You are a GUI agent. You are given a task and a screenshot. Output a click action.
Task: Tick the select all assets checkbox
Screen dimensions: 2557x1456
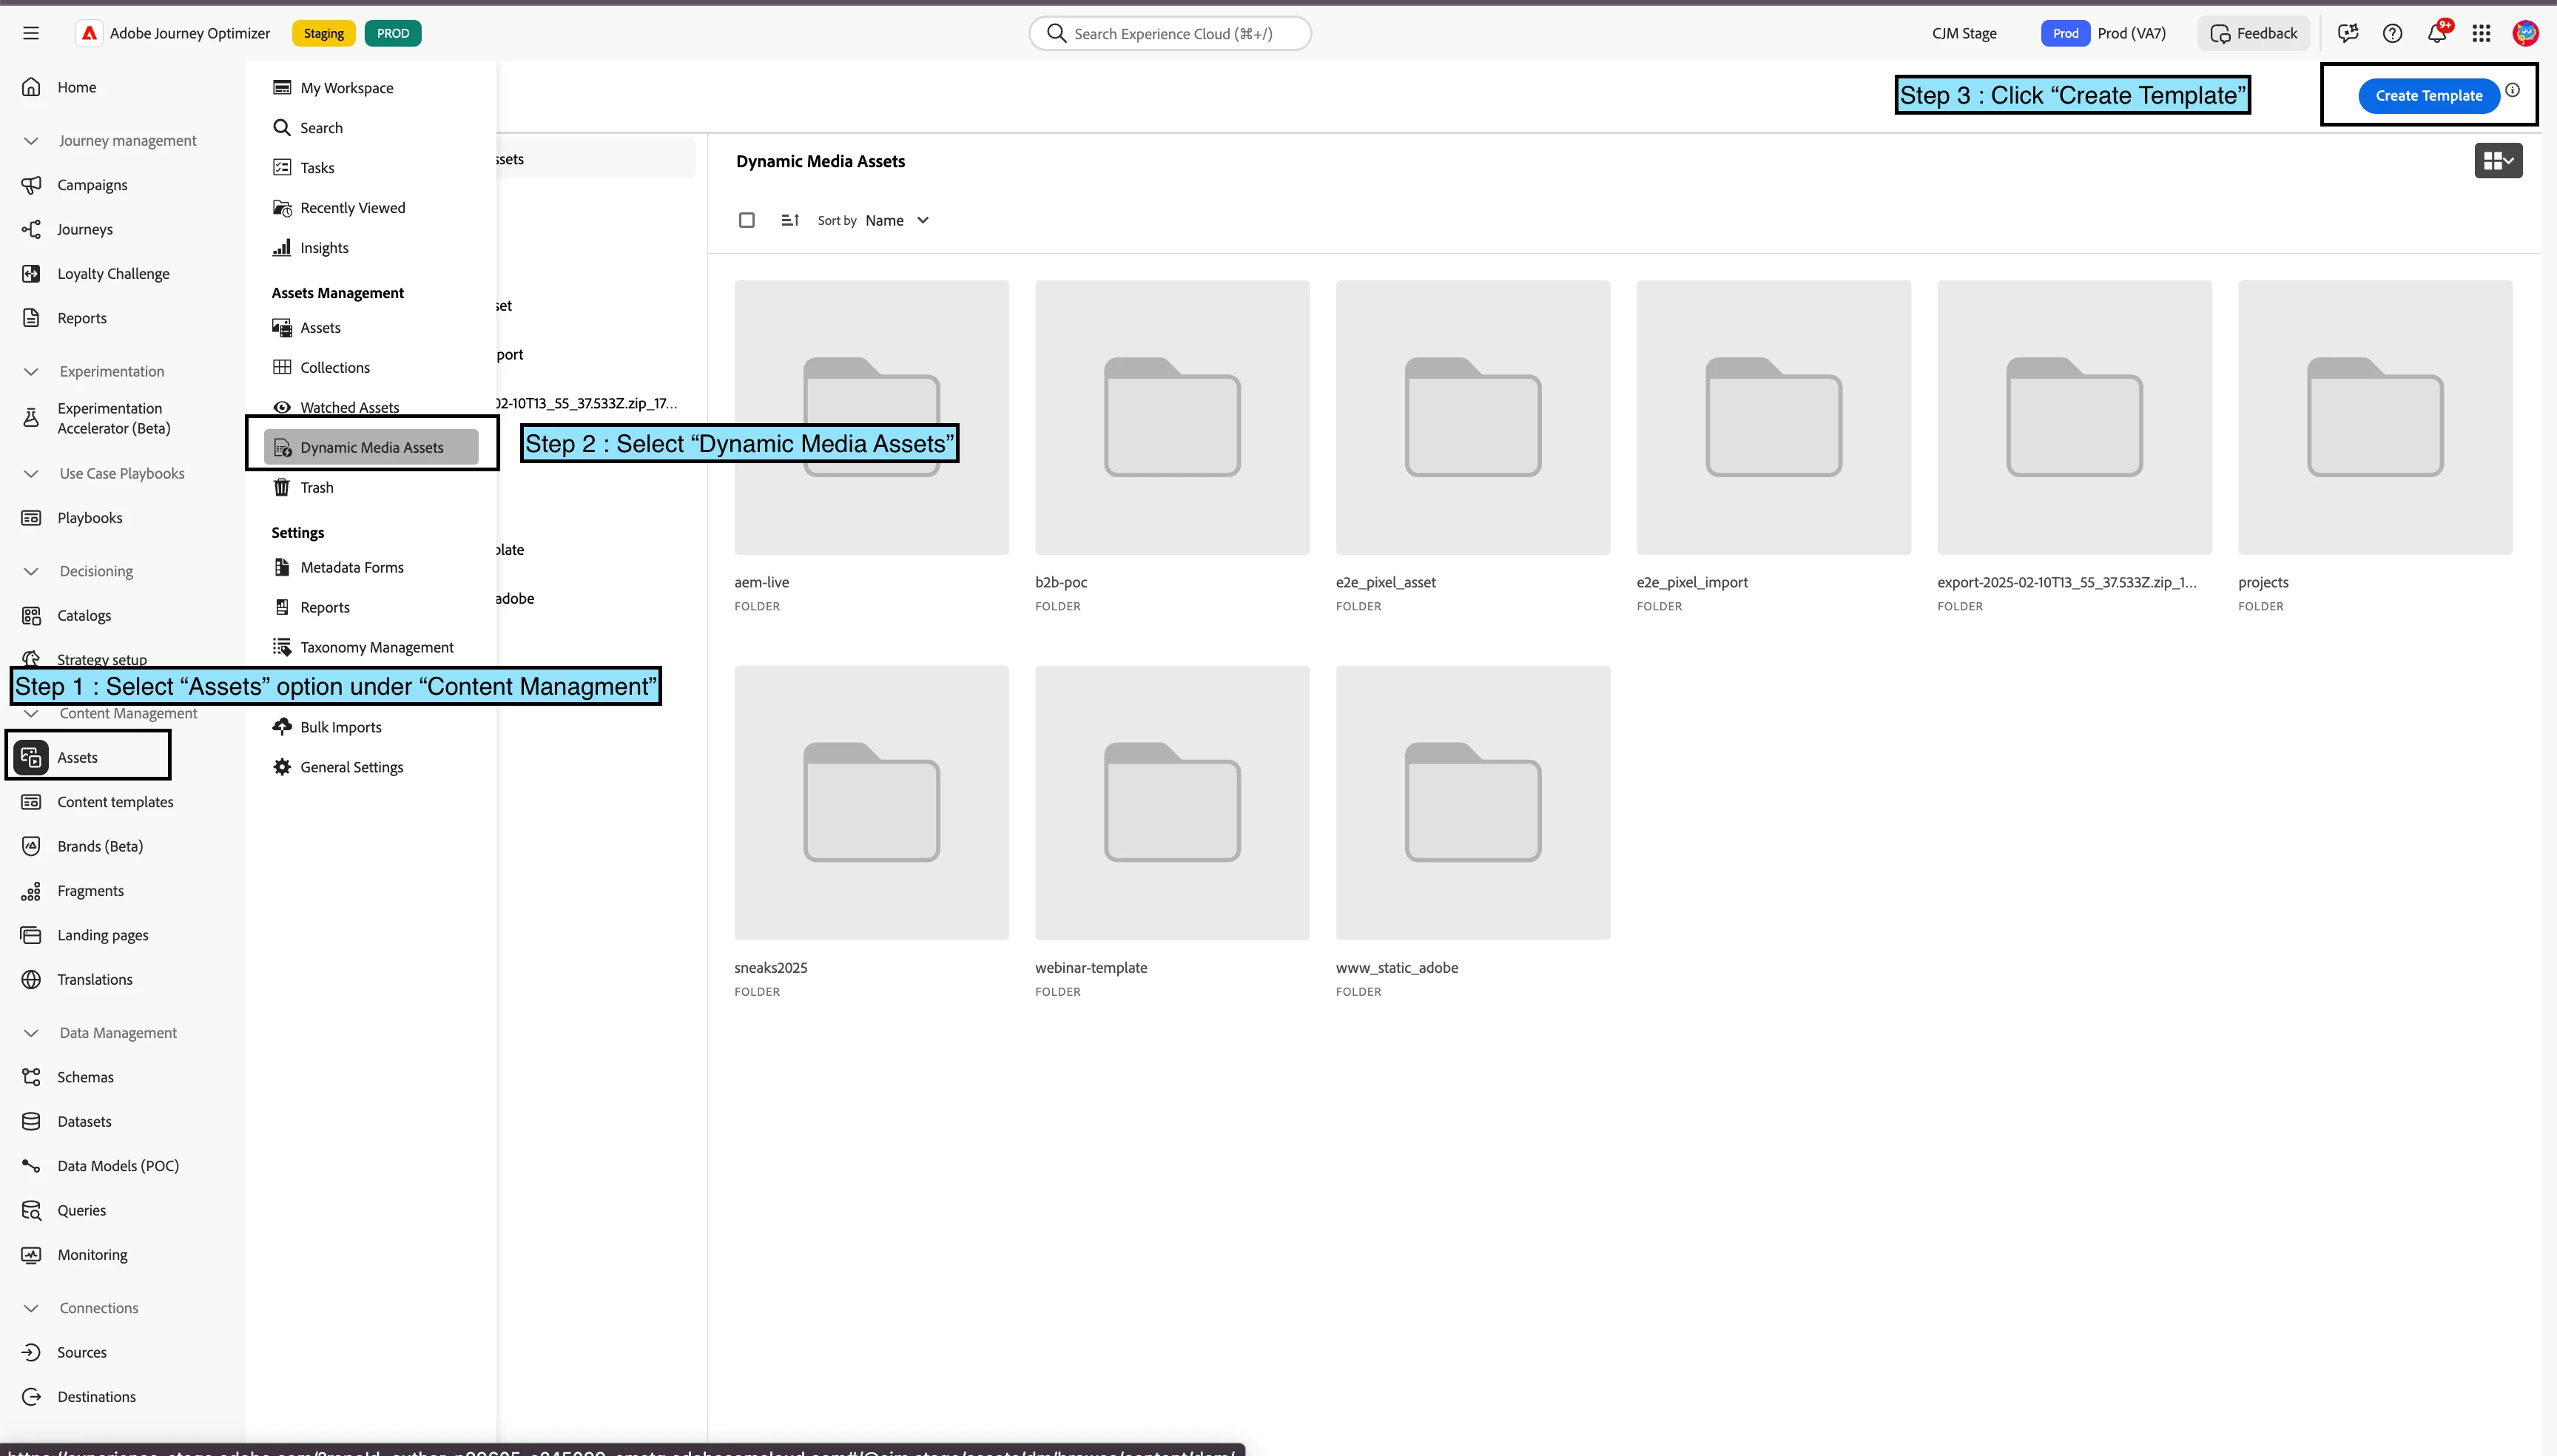click(x=746, y=220)
